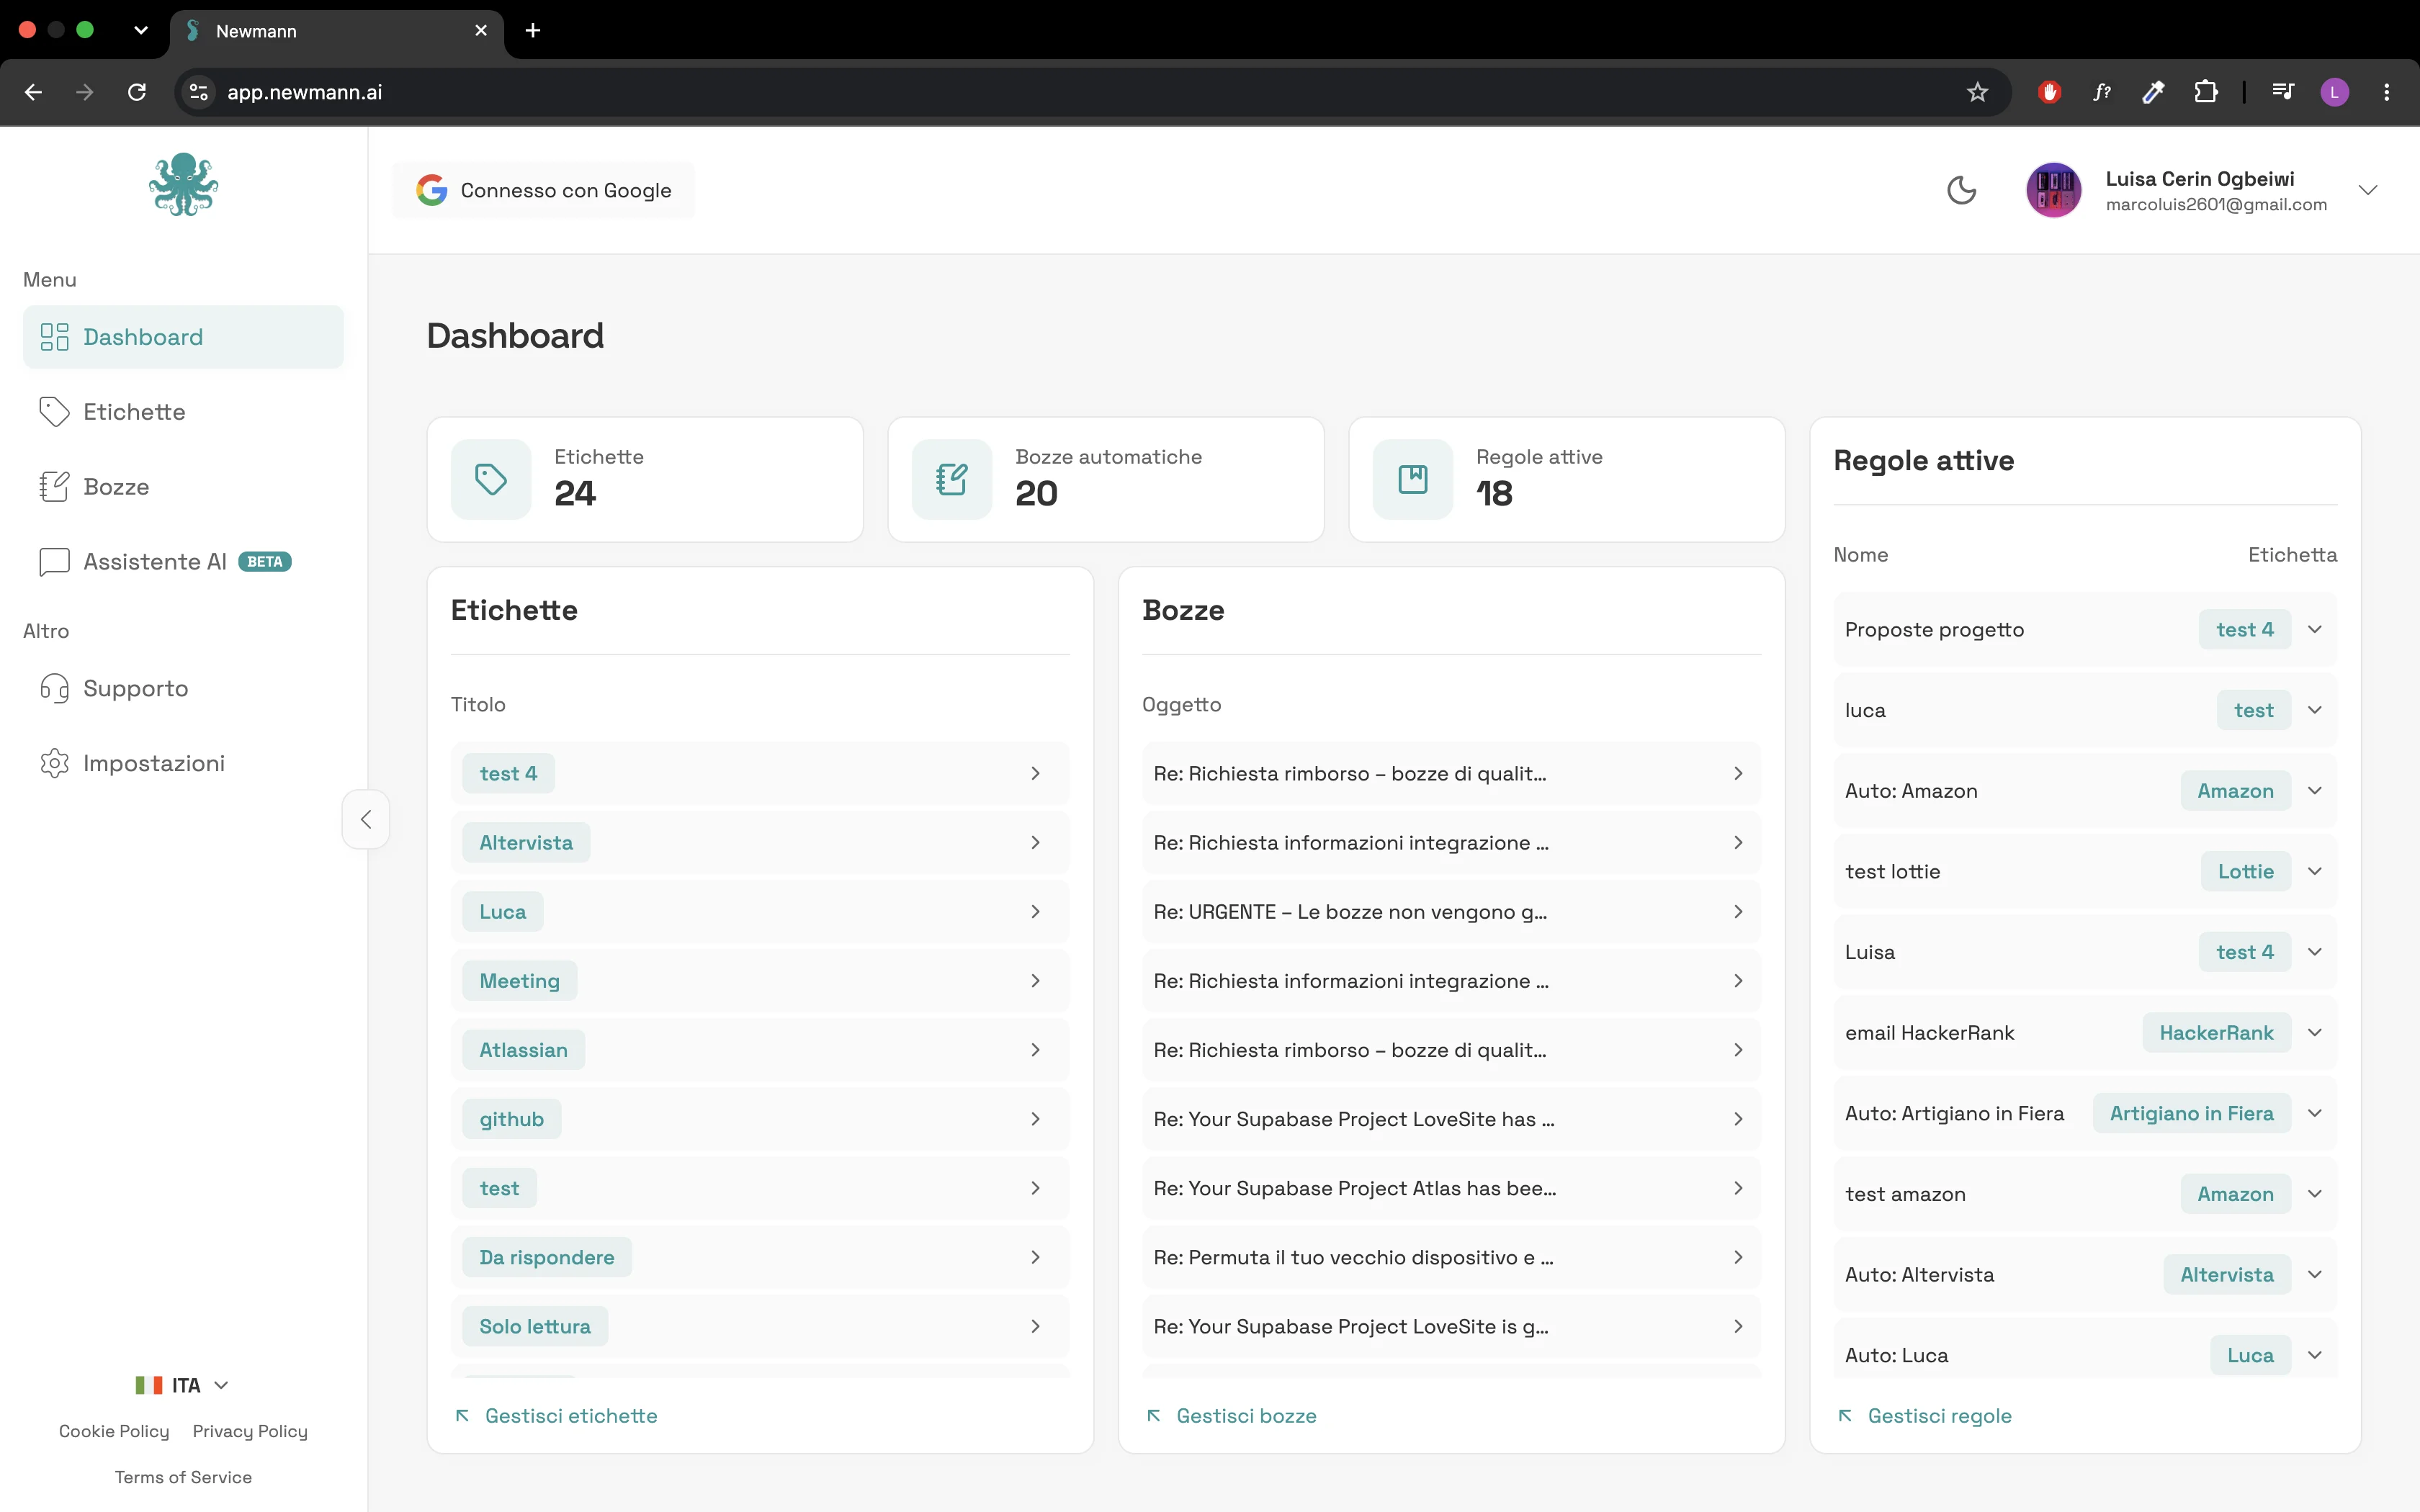
Task: Open the Privacy Policy link
Action: point(250,1431)
